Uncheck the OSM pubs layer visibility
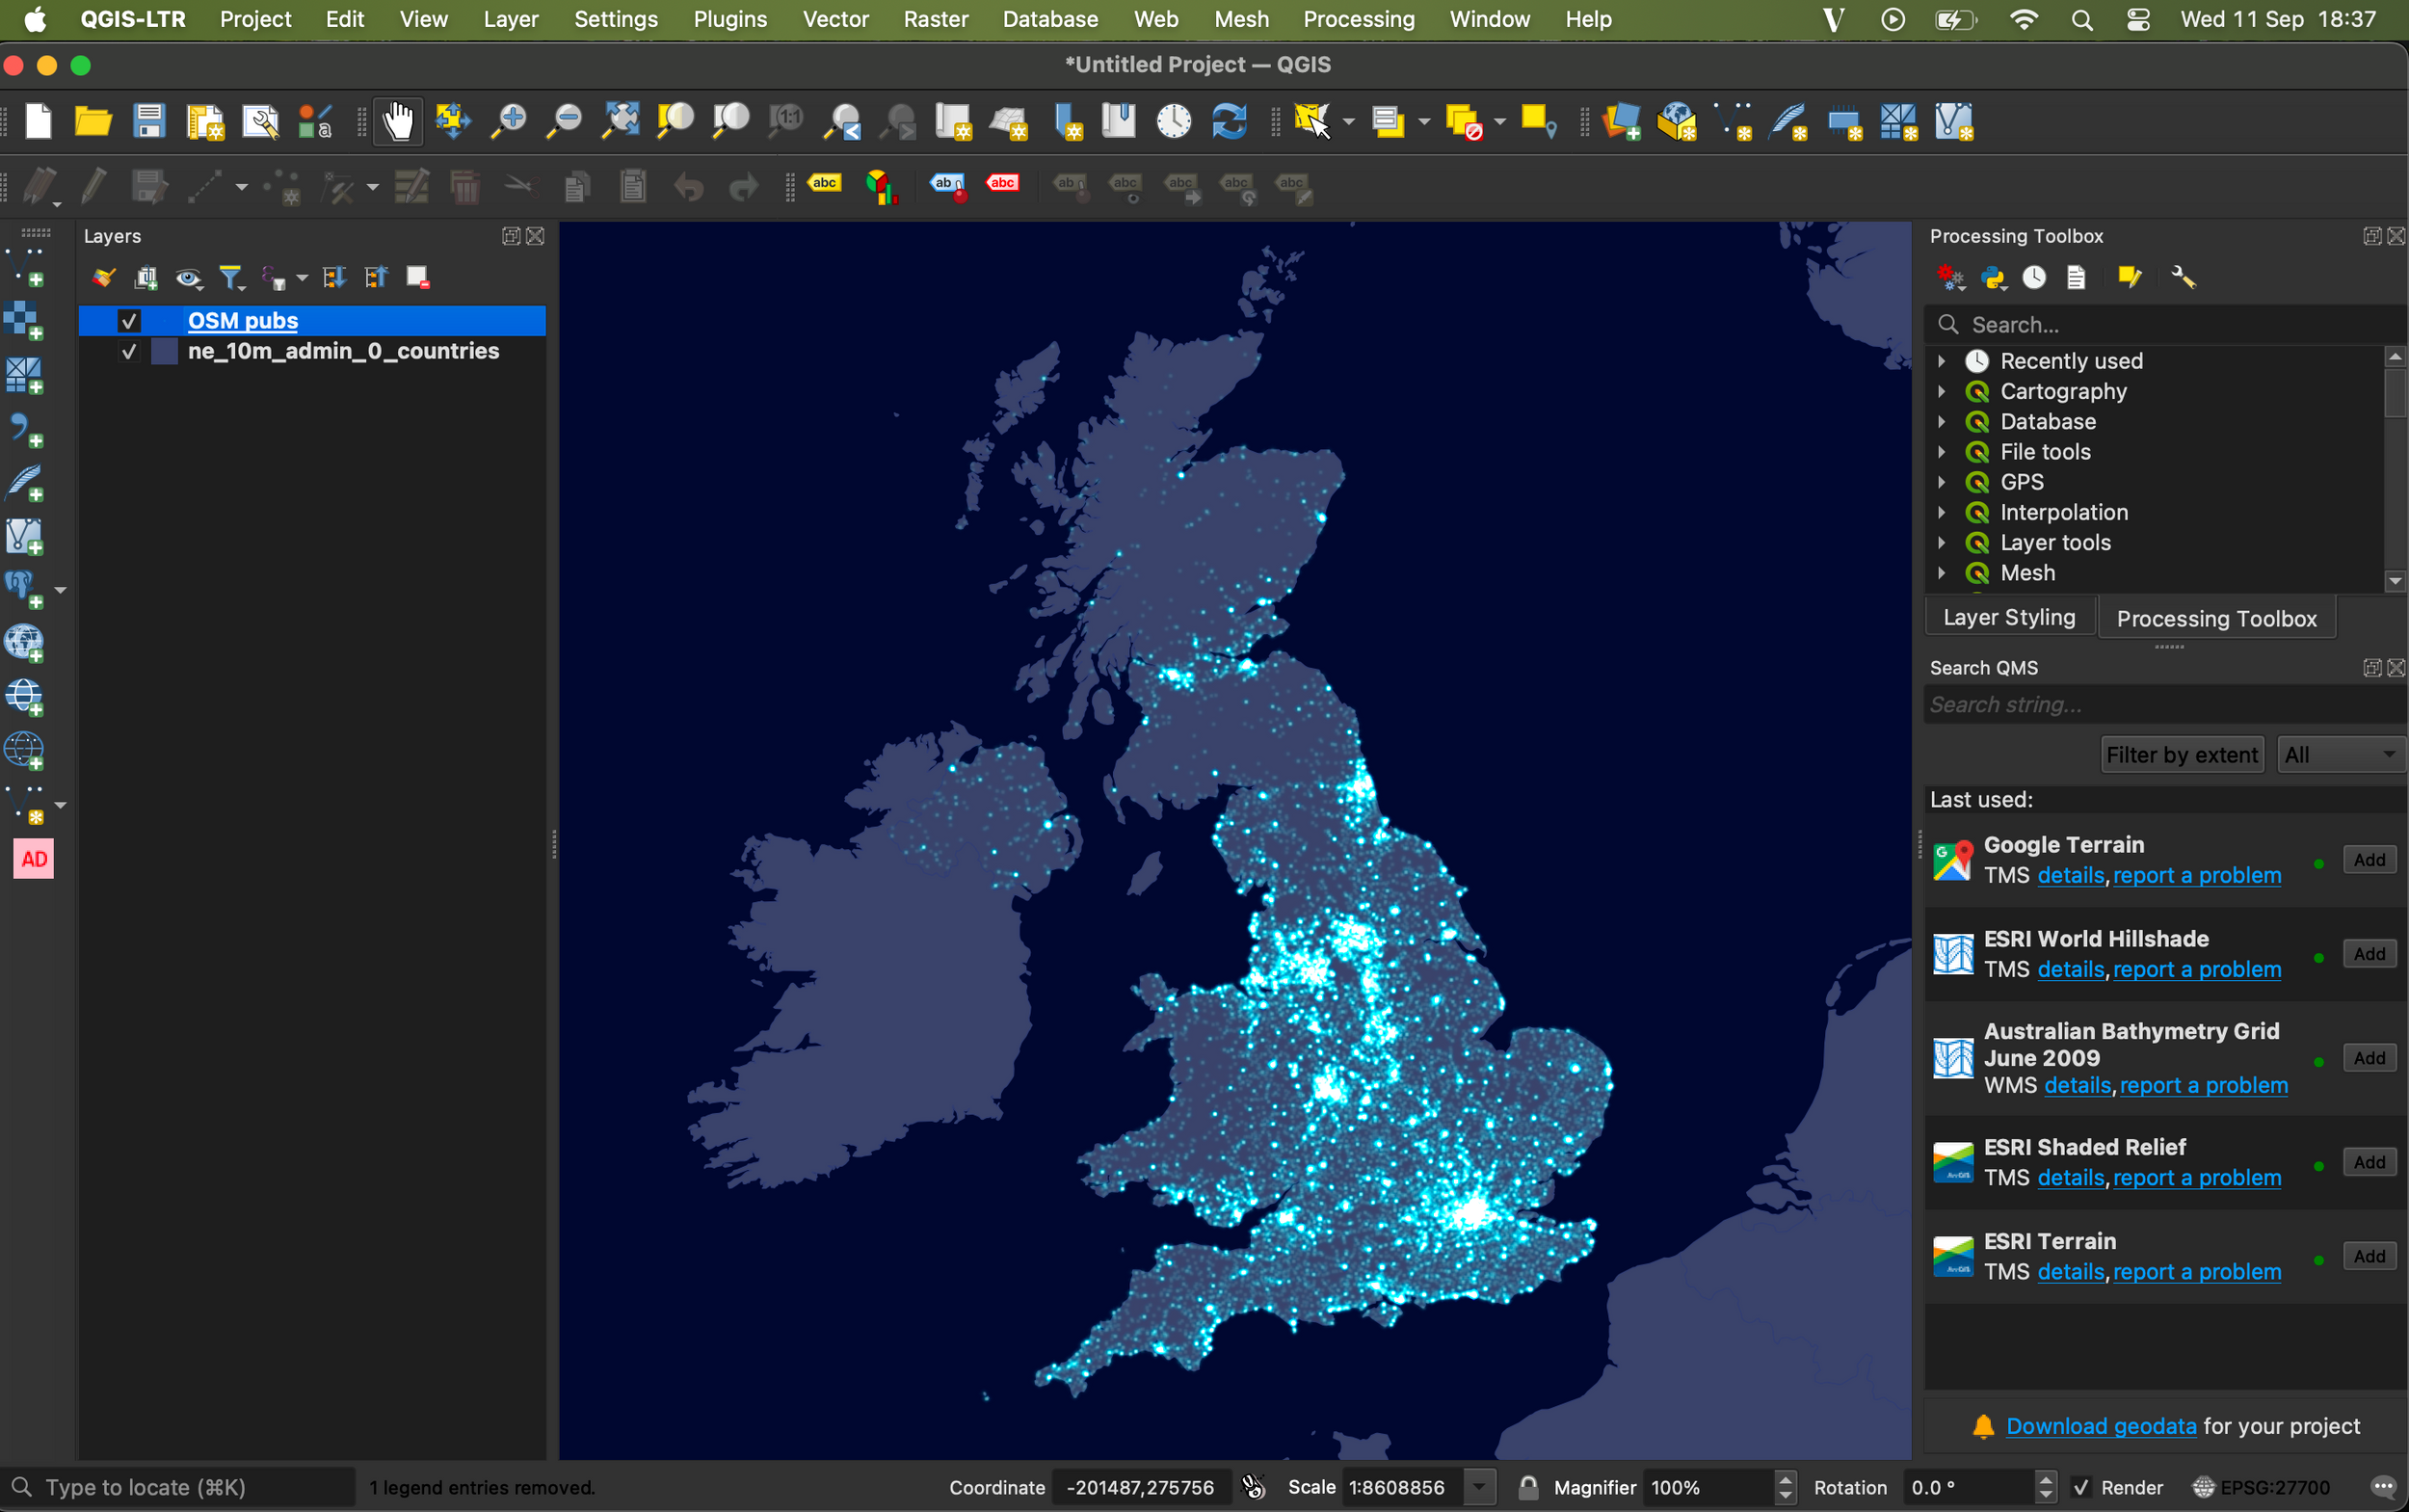The image size is (2409, 1512). tap(130, 321)
